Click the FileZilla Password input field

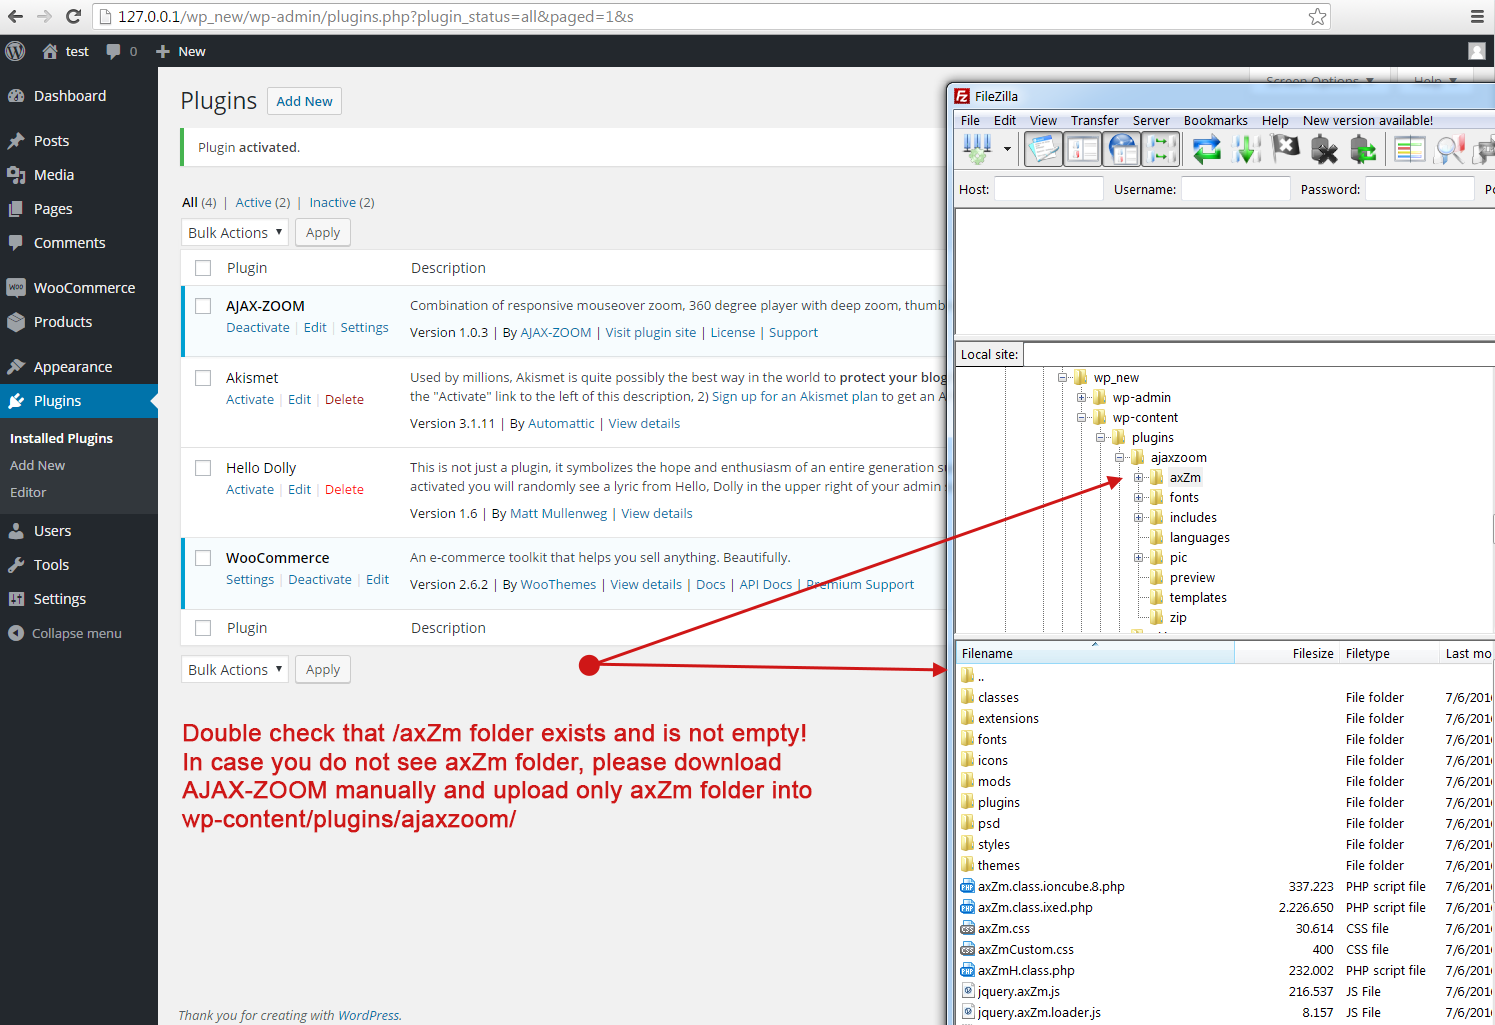[x=1420, y=189]
